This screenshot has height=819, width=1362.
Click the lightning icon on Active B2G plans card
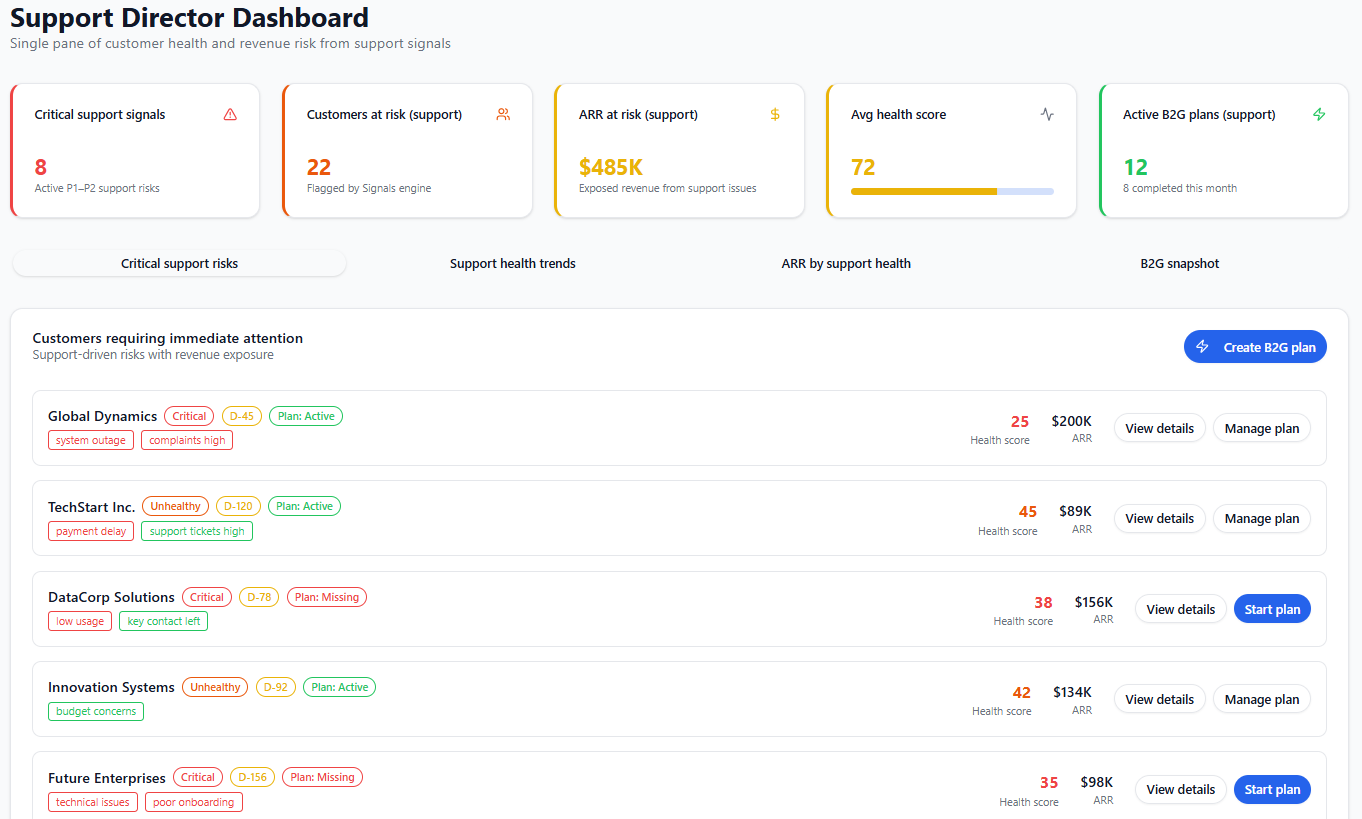[x=1319, y=115]
